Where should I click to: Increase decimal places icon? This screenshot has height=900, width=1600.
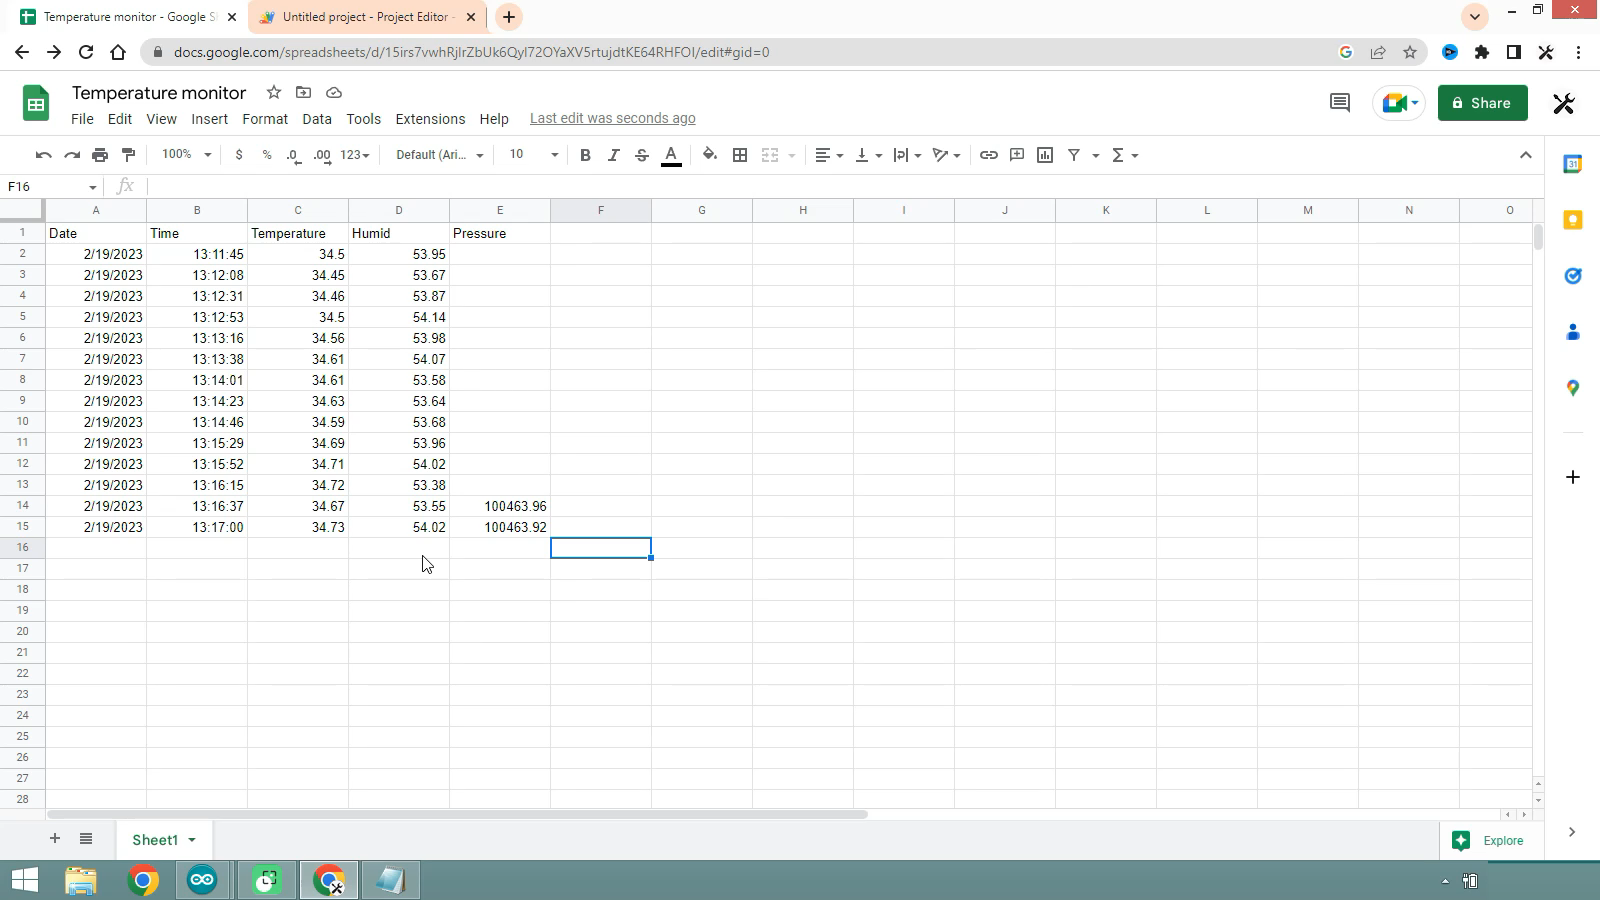click(322, 155)
